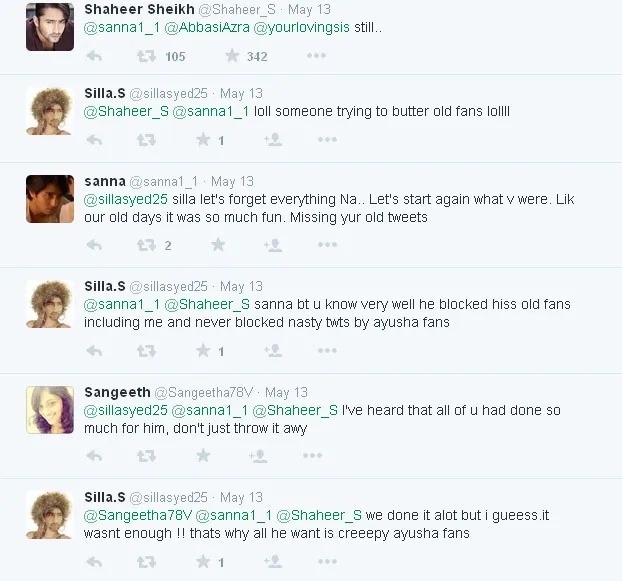Open more options on sanna's tweet
The image size is (622, 581).
coord(316,244)
